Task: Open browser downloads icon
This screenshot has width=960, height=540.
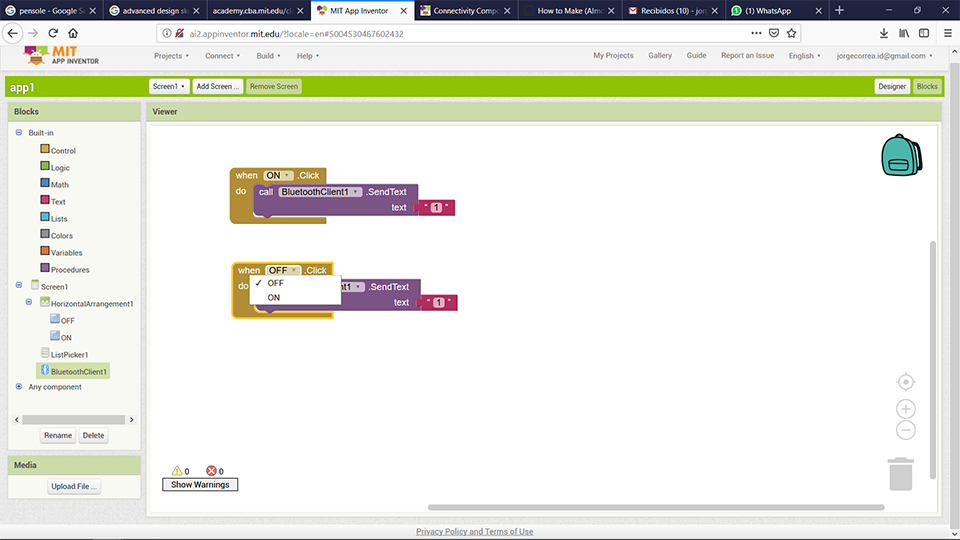Action: [x=883, y=33]
